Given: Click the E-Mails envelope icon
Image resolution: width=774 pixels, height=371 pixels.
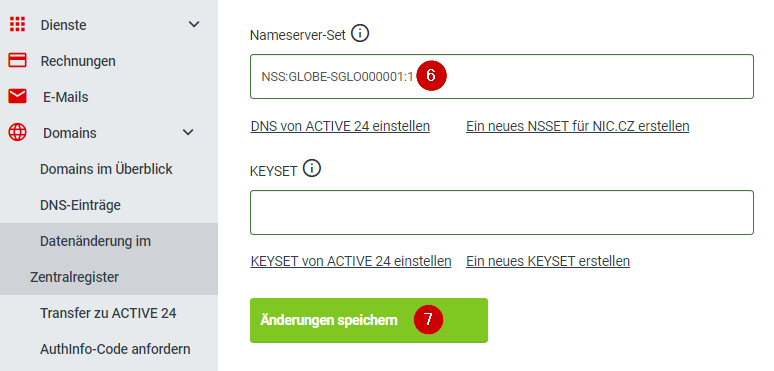Looking at the screenshot, I should 17,96.
